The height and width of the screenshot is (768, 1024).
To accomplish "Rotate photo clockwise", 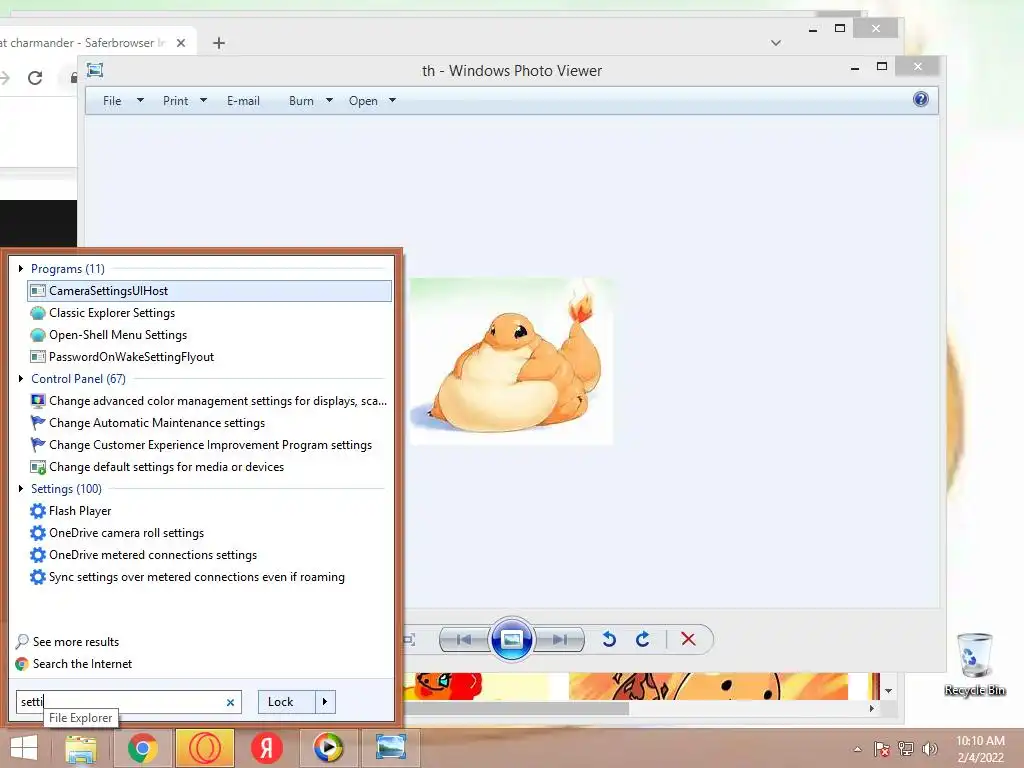I will tap(643, 639).
